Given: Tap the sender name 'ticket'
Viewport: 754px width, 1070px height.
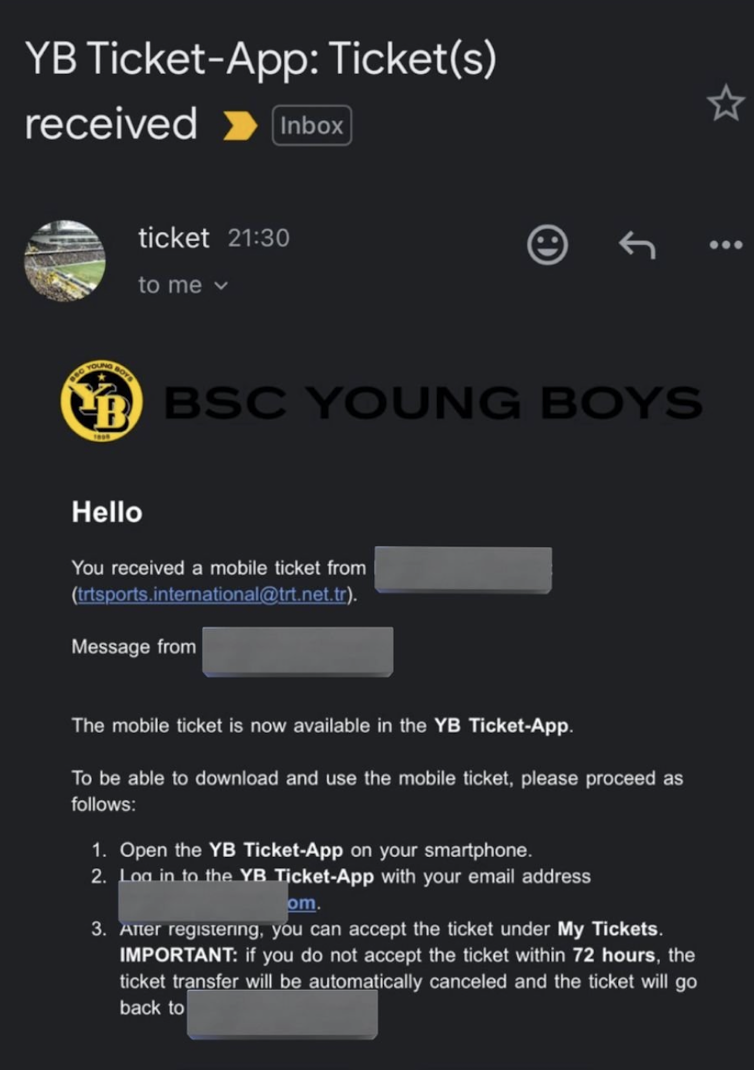Looking at the screenshot, I should (x=173, y=238).
